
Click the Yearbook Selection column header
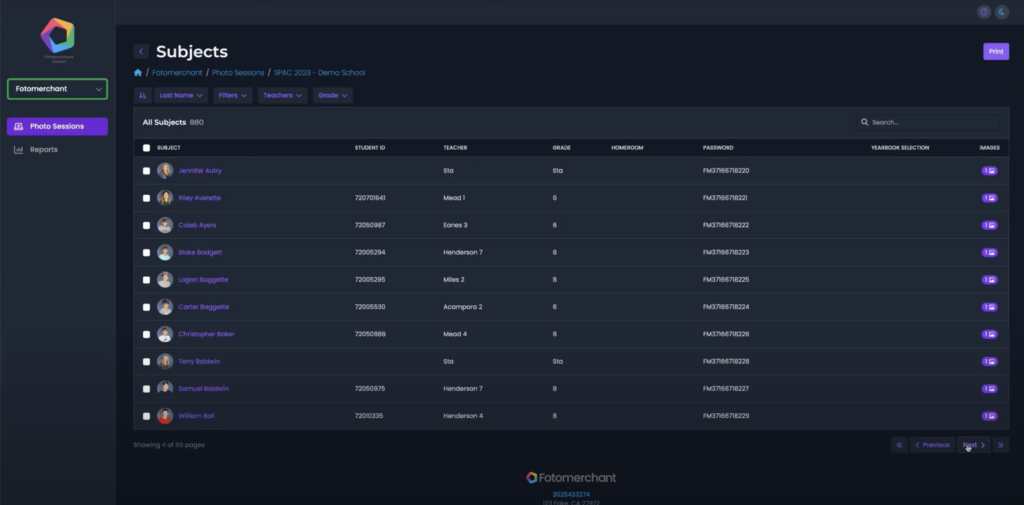900,148
